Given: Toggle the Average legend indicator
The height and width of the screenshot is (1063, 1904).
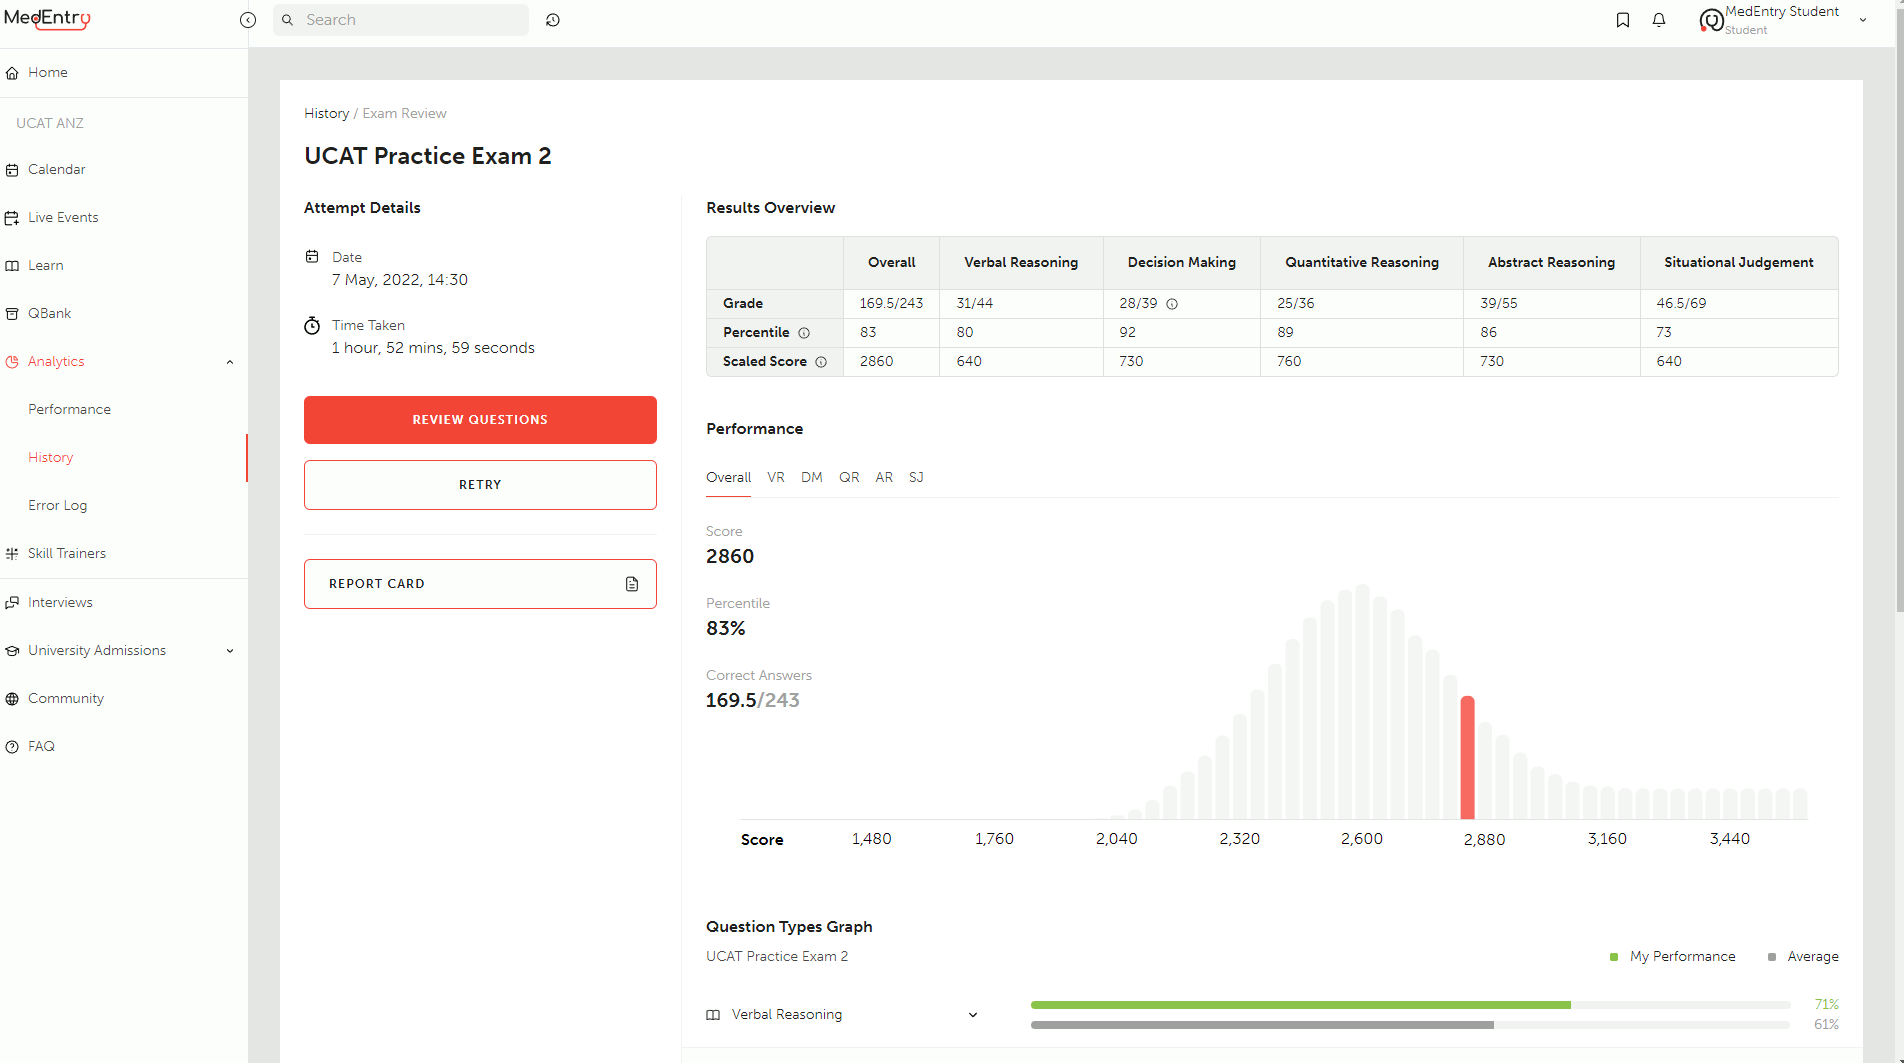Looking at the screenshot, I should click(1803, 956).
